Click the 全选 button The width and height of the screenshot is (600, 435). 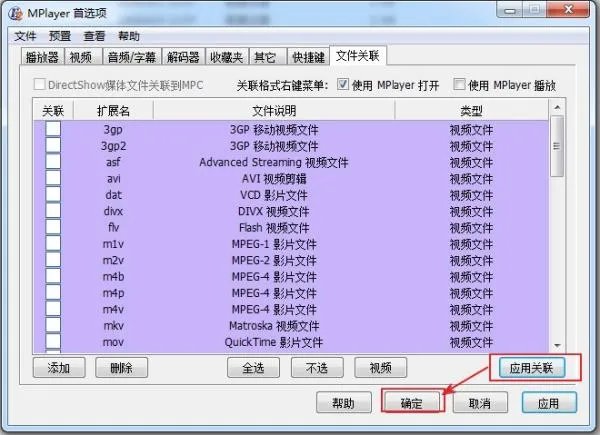[x=253, y=368]
